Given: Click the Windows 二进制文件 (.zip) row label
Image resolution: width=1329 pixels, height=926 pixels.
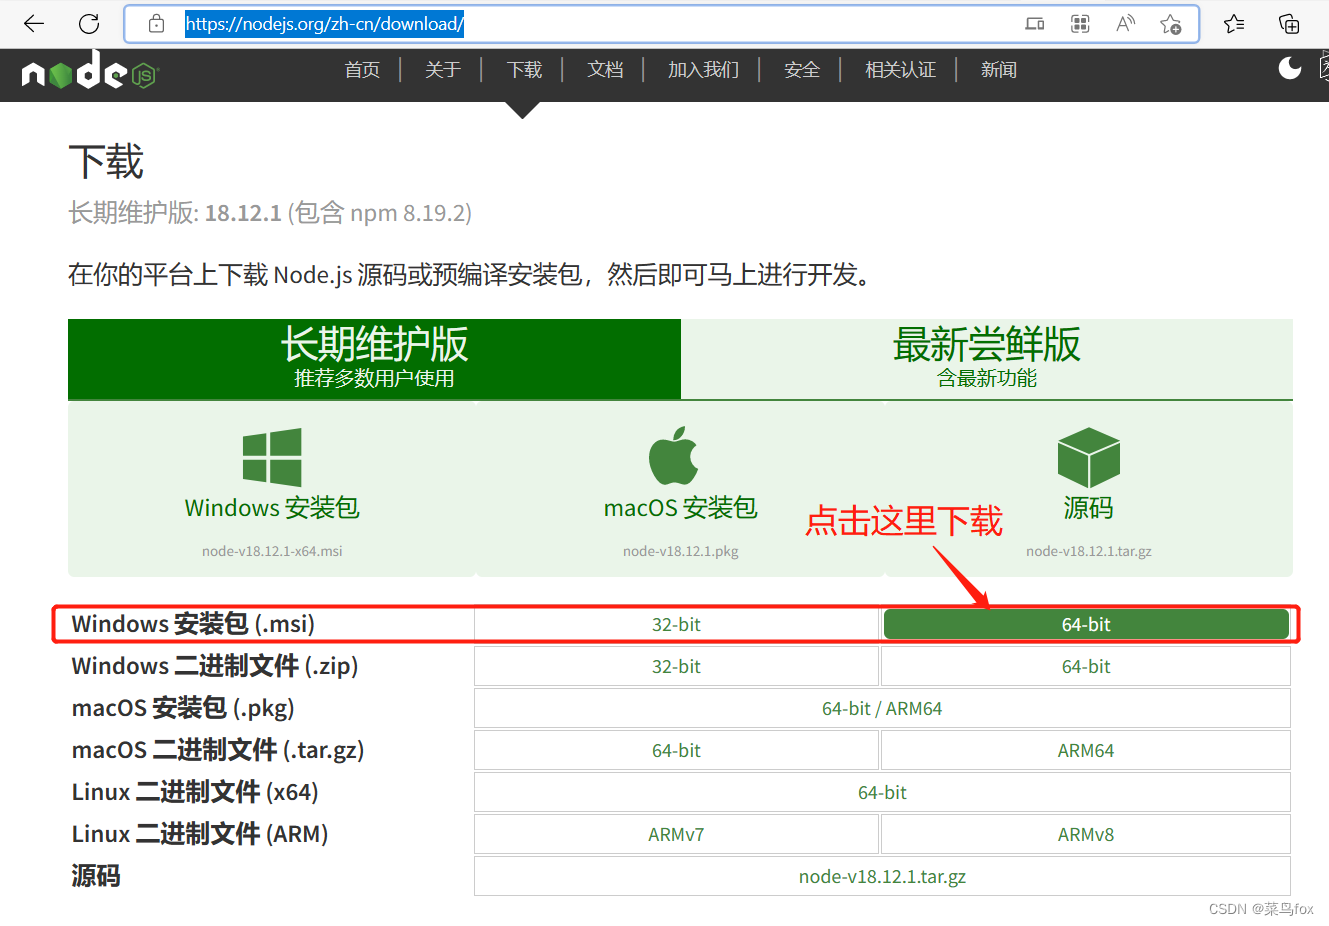Looking at the screenshot, I should point(215,666).
